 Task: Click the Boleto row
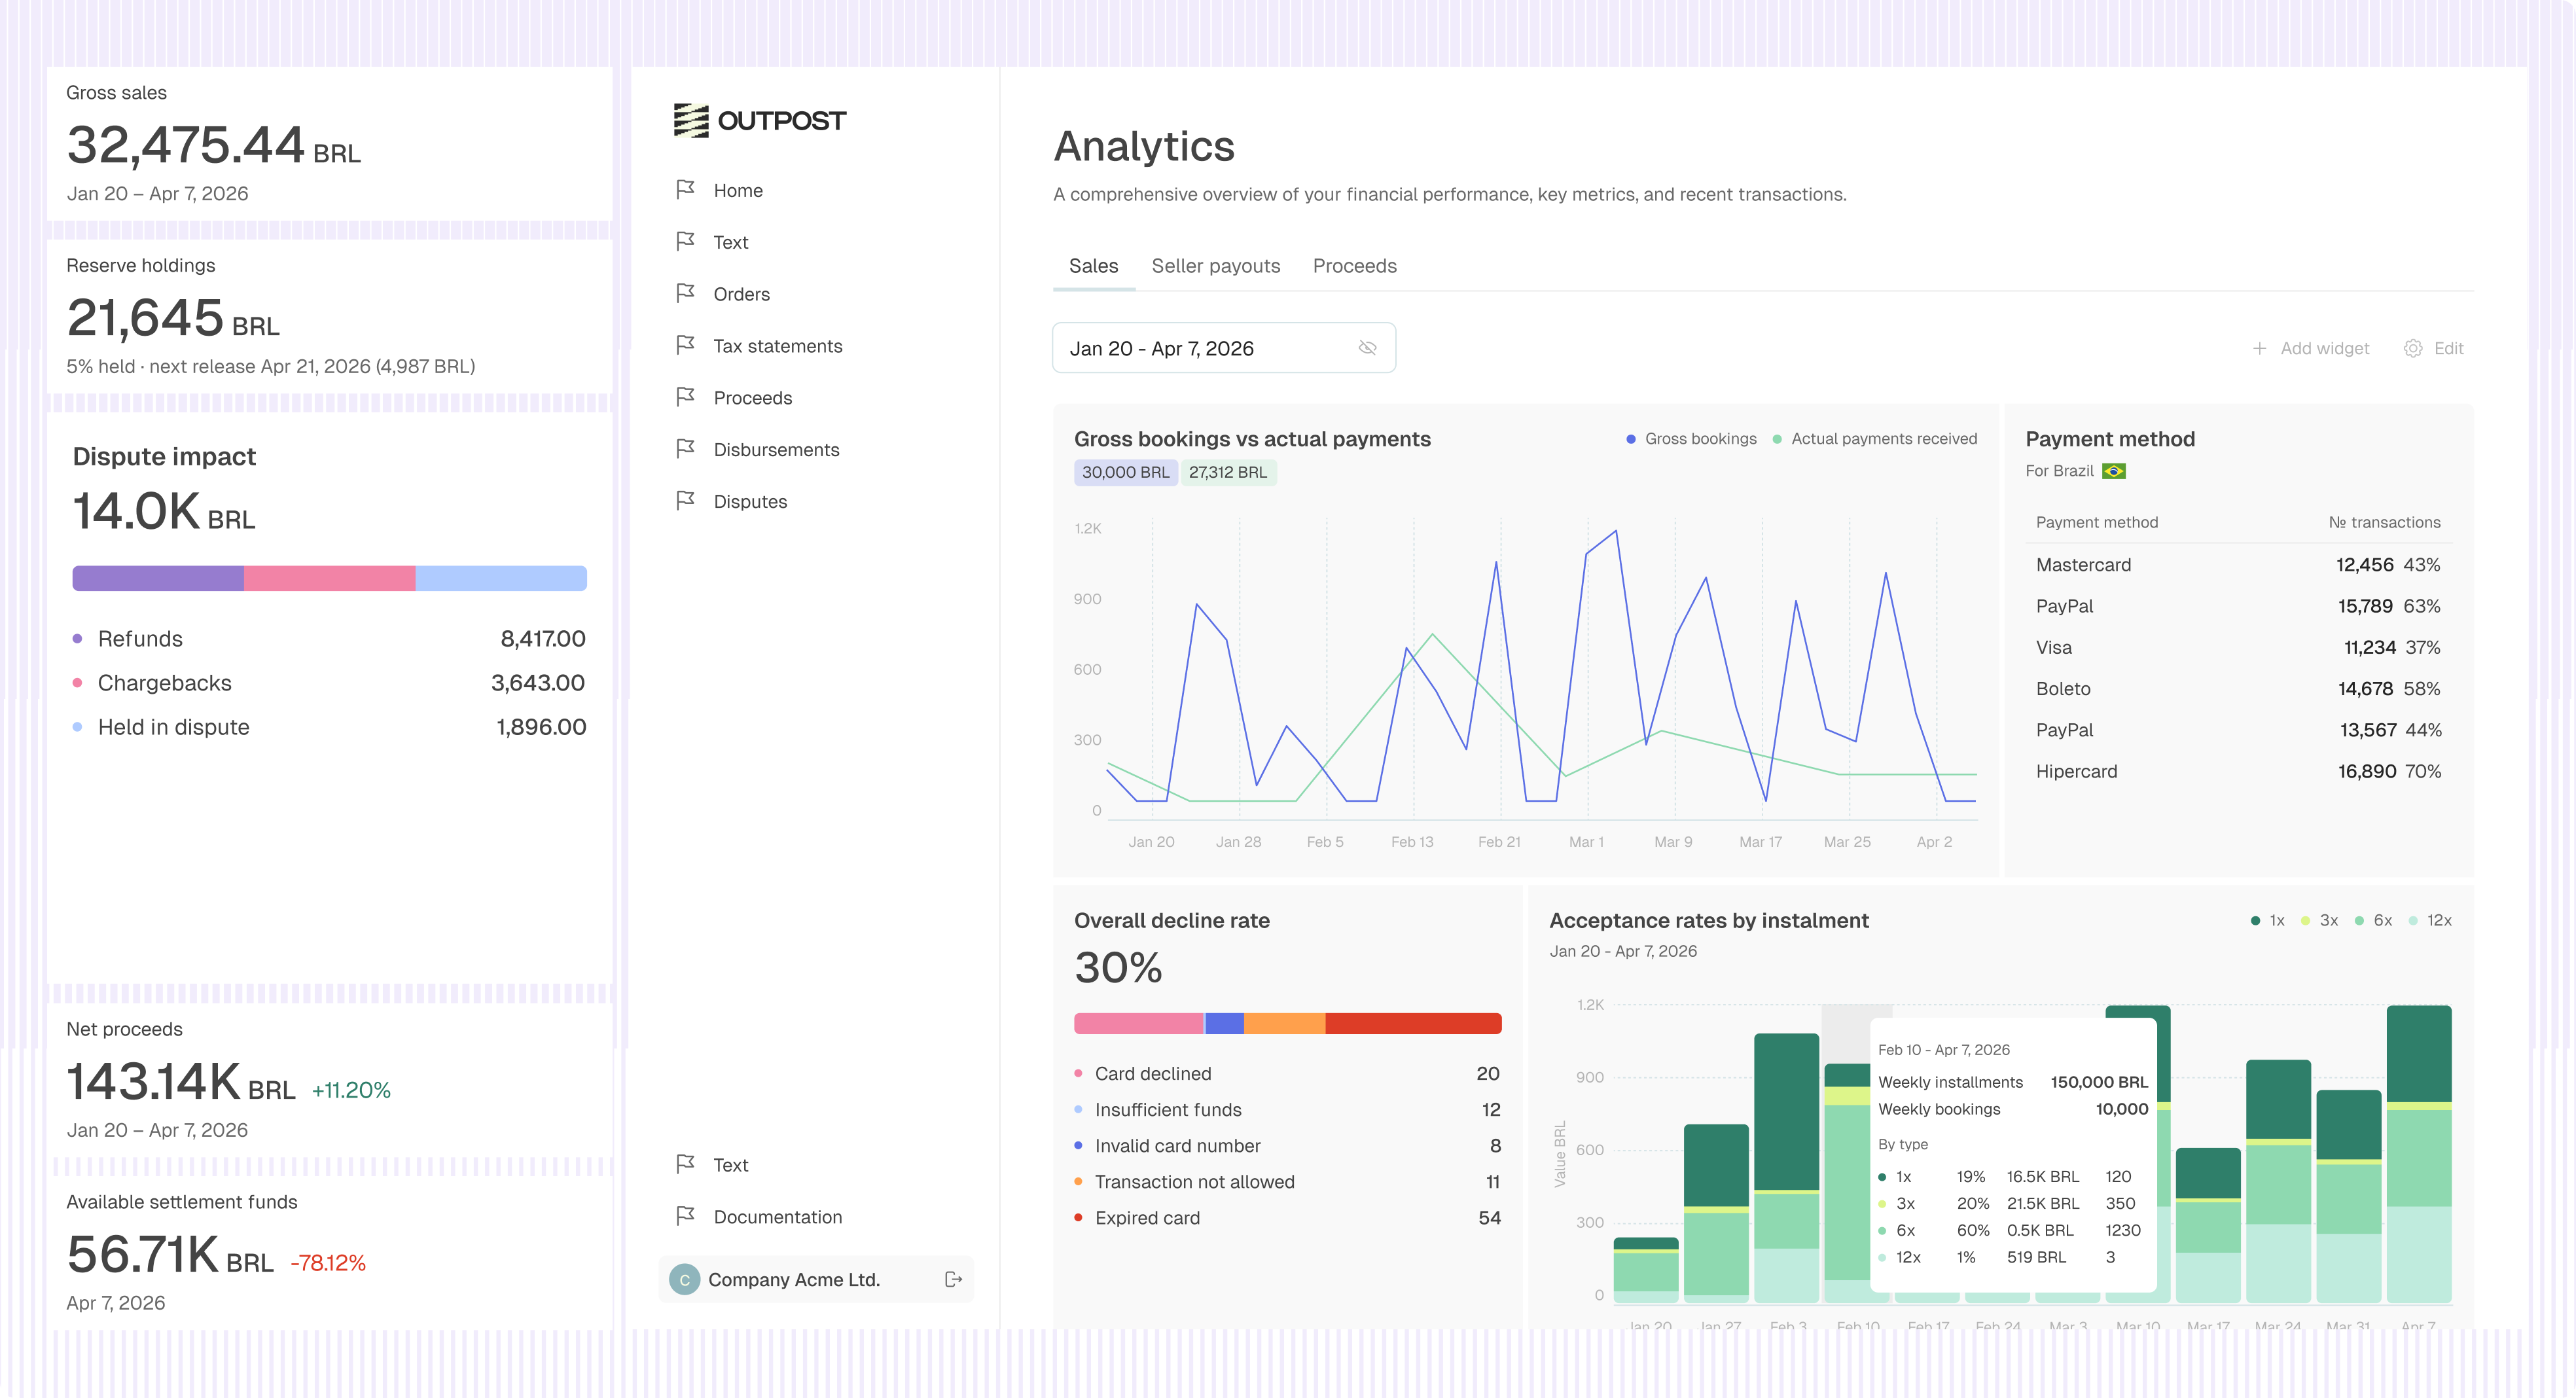click(2238, 689)
